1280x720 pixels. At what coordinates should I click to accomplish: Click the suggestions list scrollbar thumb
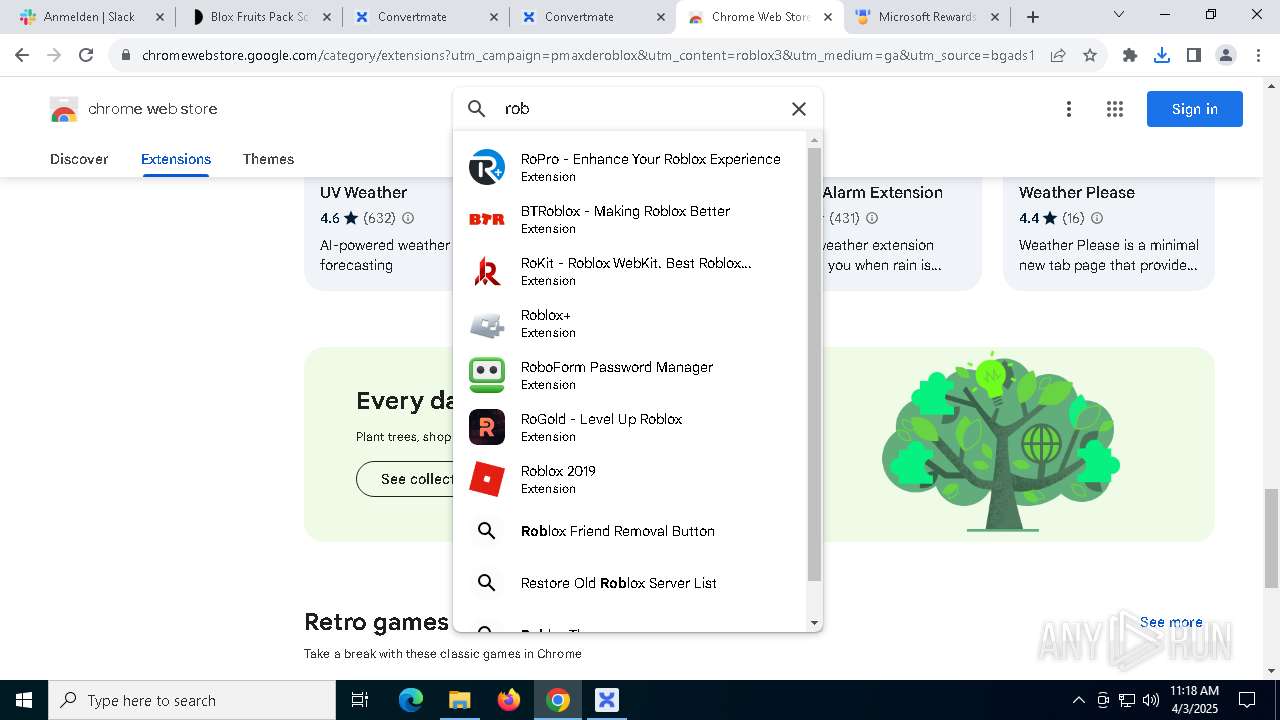(x=814, y=365)
